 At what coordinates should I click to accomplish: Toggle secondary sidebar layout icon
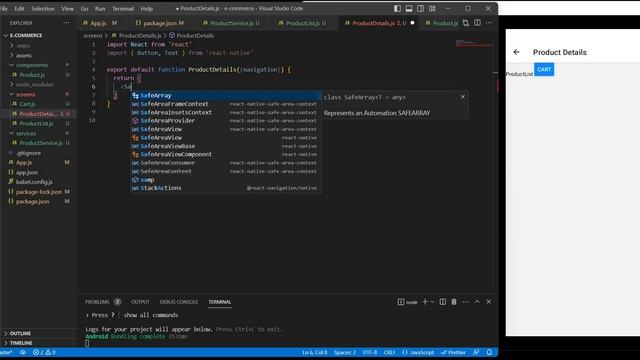420,8
